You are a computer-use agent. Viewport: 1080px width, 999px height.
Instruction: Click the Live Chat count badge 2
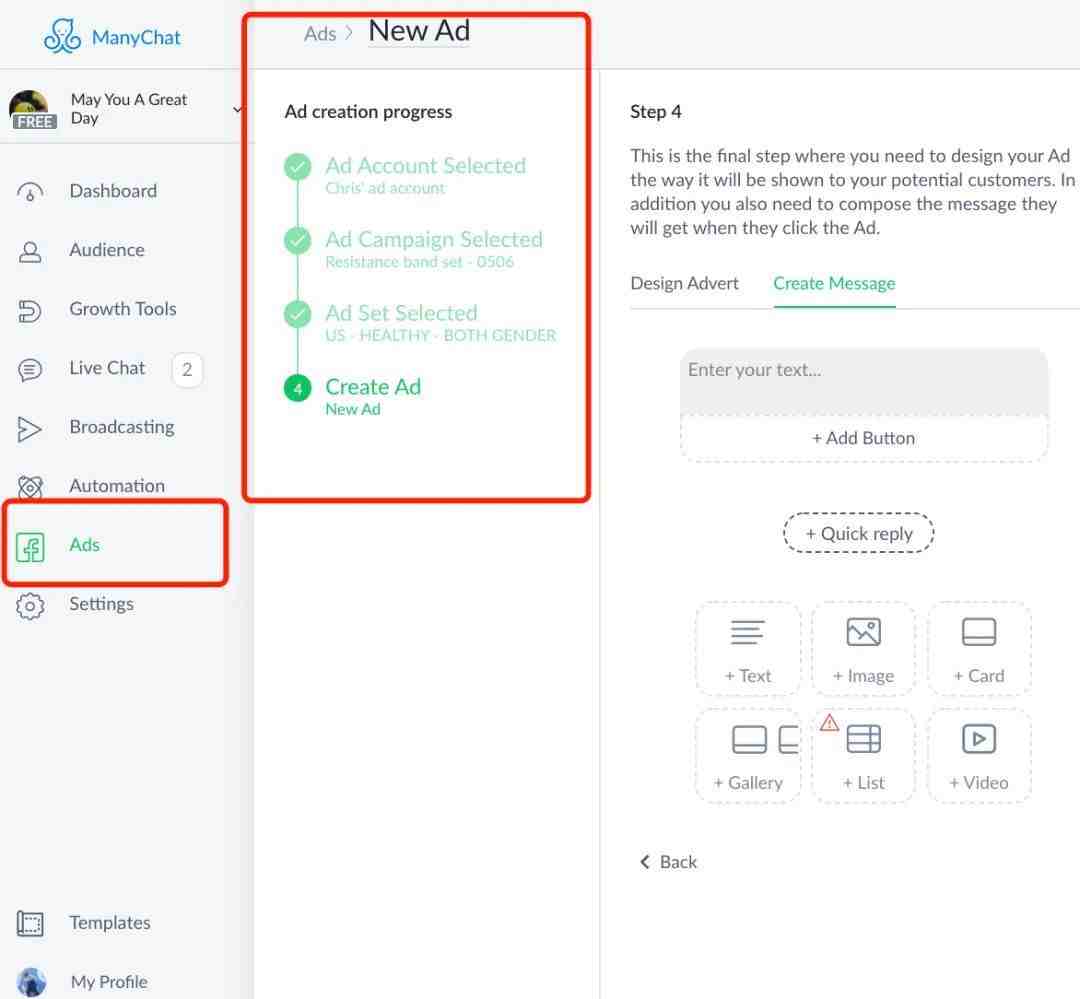(x=187, y=370)
